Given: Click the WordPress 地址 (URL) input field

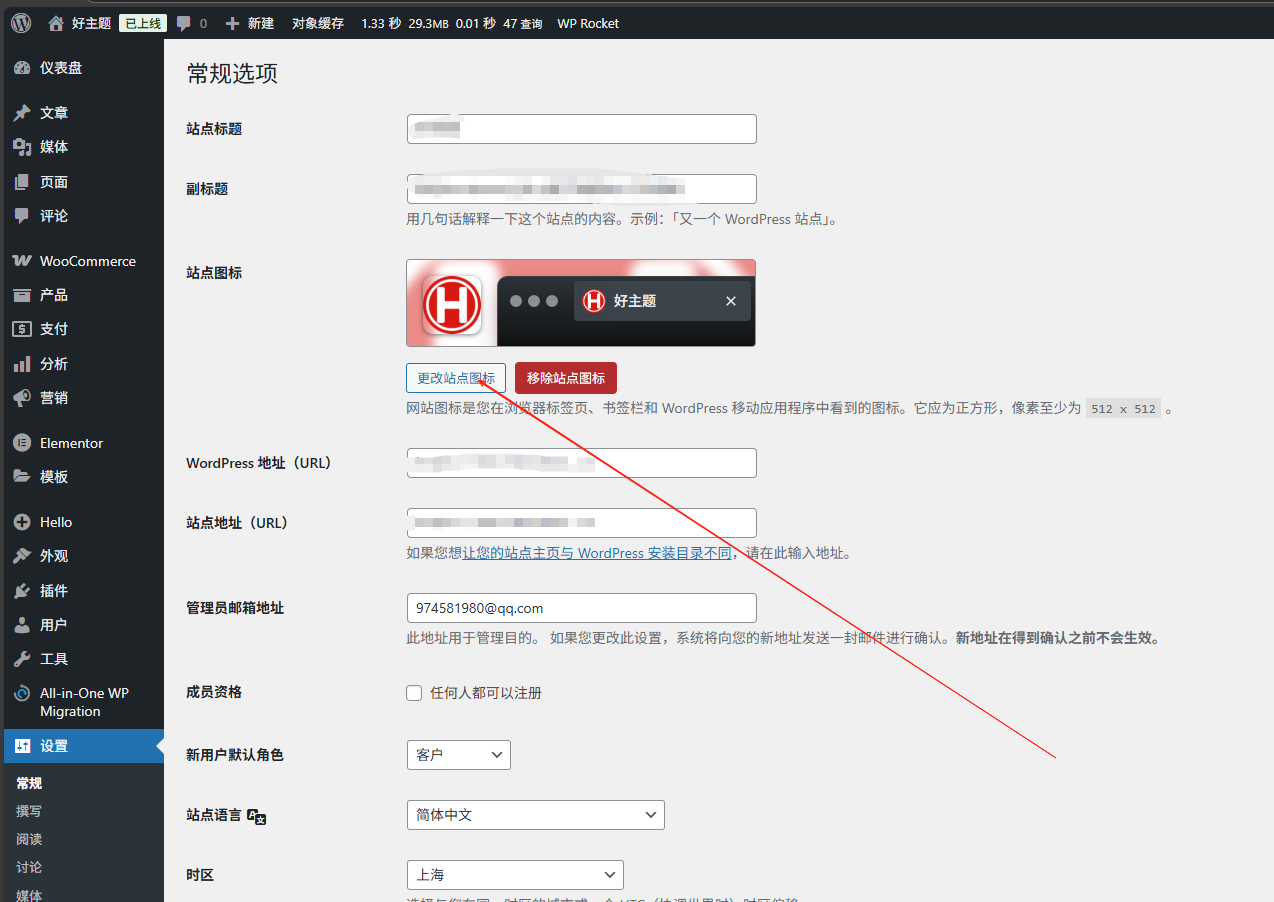Looking at the screenshot, I should (x=582, y=463).
